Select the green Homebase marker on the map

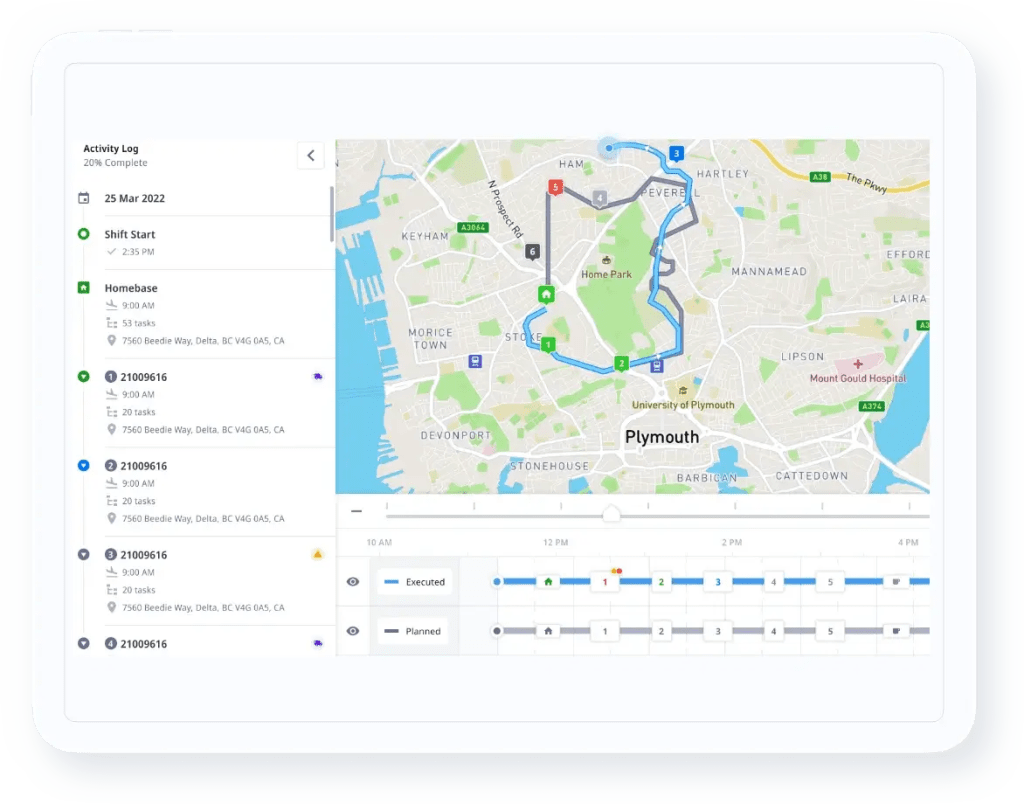[x=546, y=295]
